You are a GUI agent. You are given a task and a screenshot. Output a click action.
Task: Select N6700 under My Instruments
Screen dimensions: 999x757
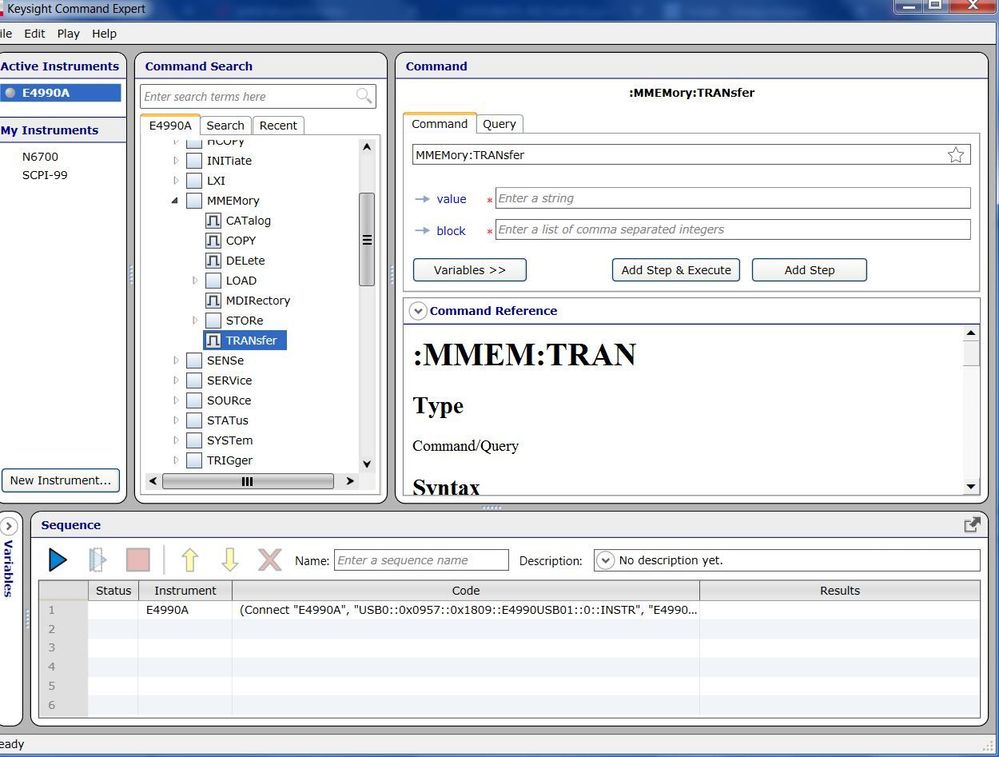(40, 157)
